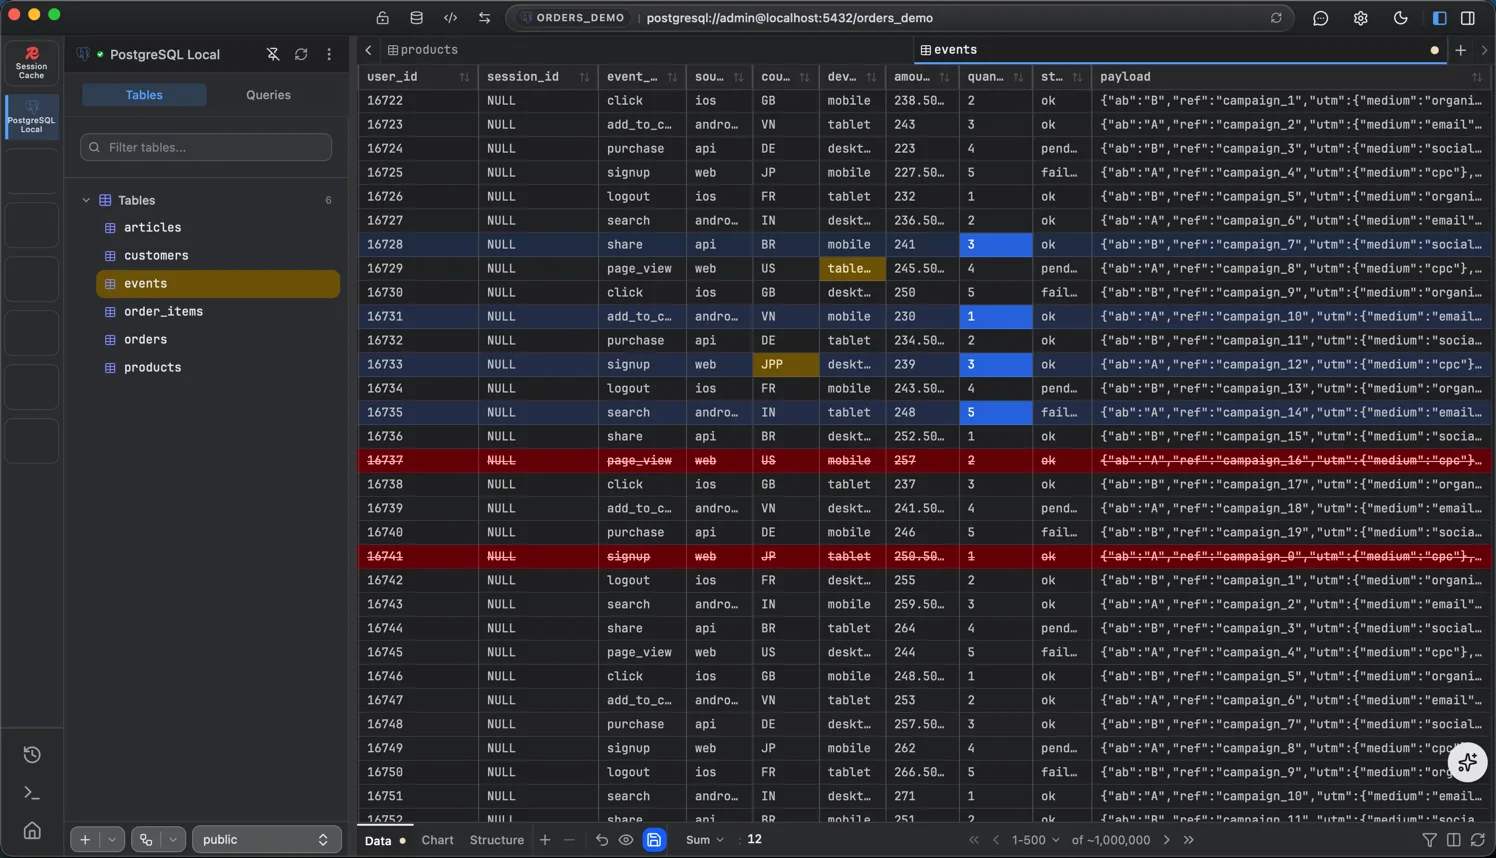Open the query history icon
Screen dimensions: 1496x858
click(32, 755)
